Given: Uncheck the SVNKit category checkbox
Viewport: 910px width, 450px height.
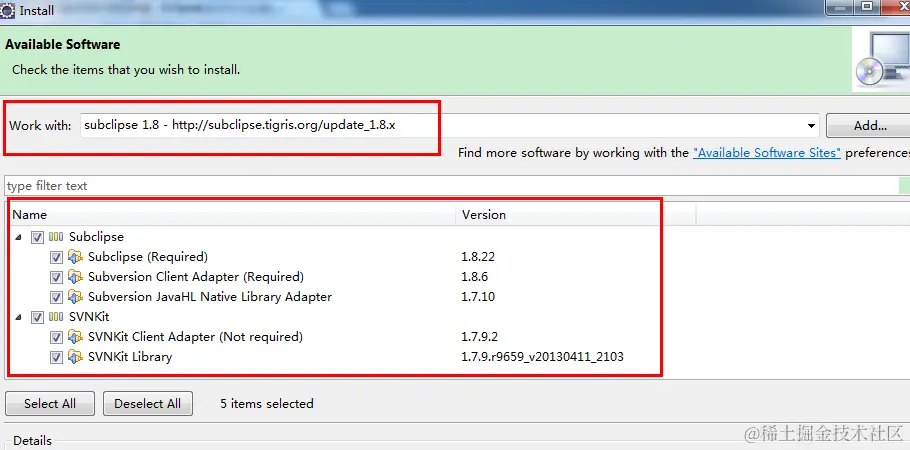Looking at the screenshot, I should (37, 318).
